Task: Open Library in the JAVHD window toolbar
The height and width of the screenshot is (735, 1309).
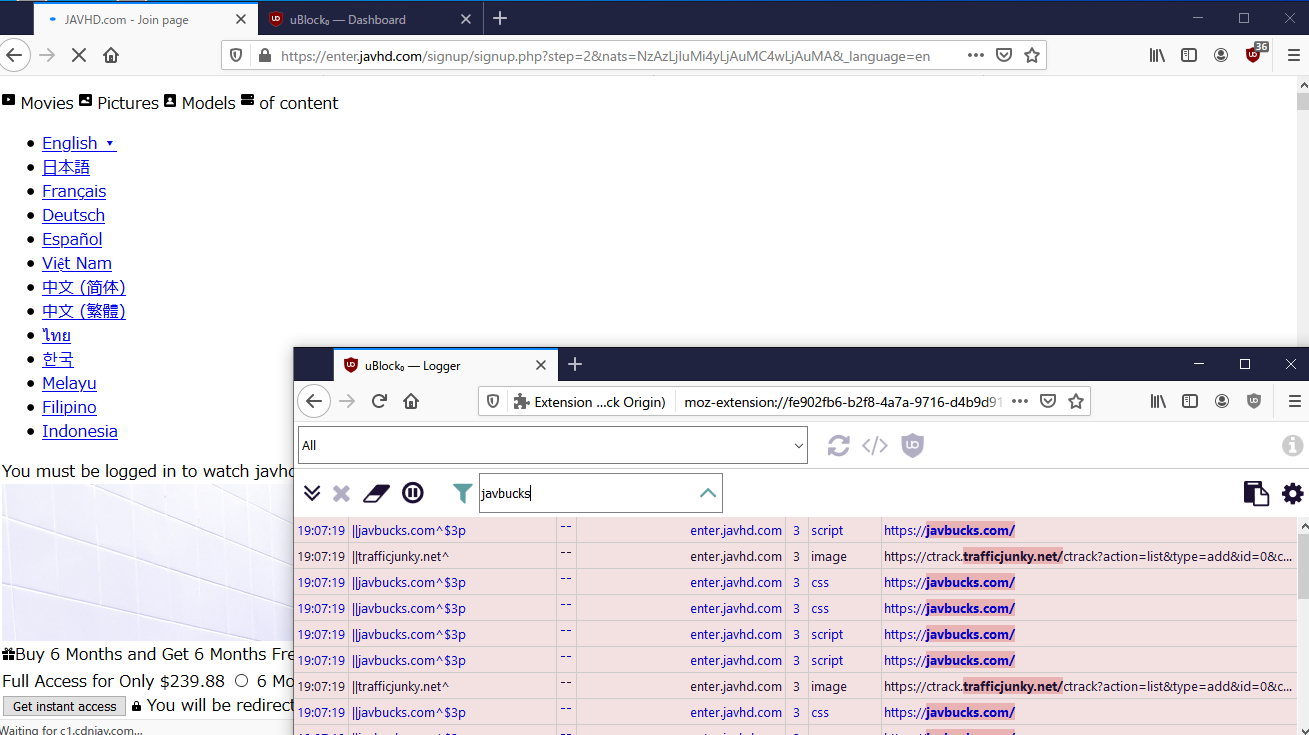Action: 1157,56
